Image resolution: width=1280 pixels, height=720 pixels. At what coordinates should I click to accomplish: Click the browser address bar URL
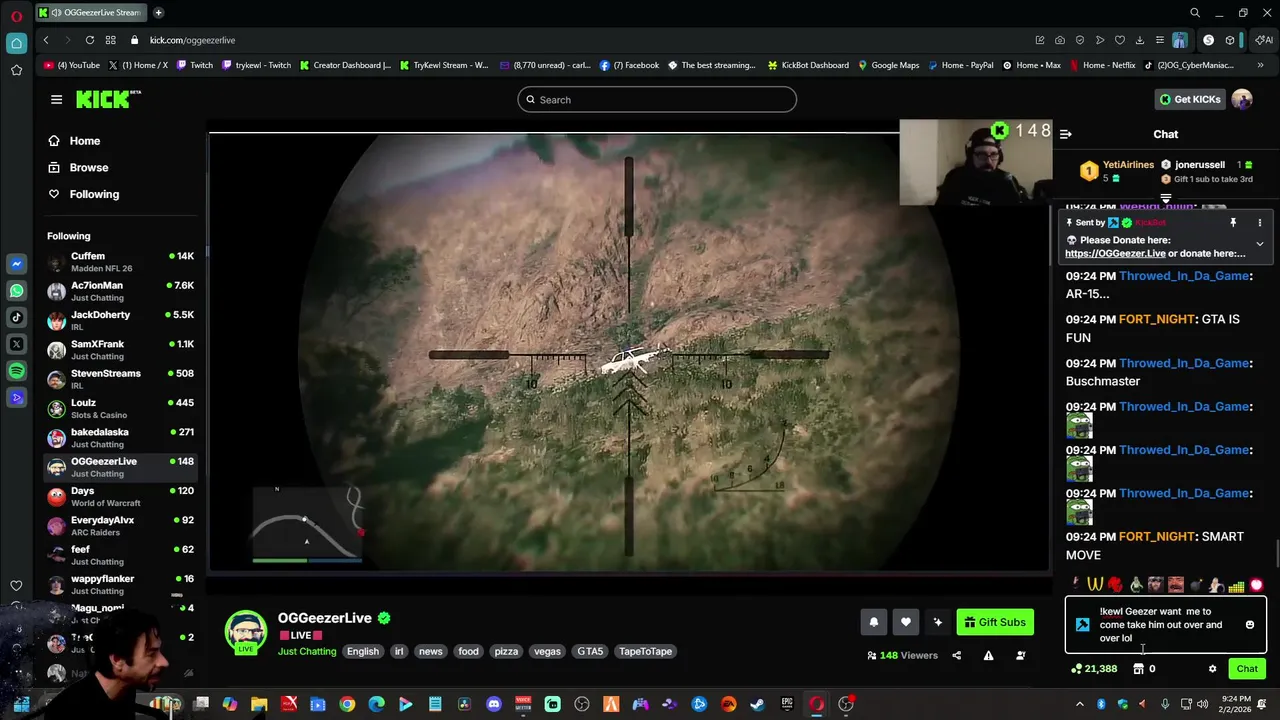pos(192,40)
